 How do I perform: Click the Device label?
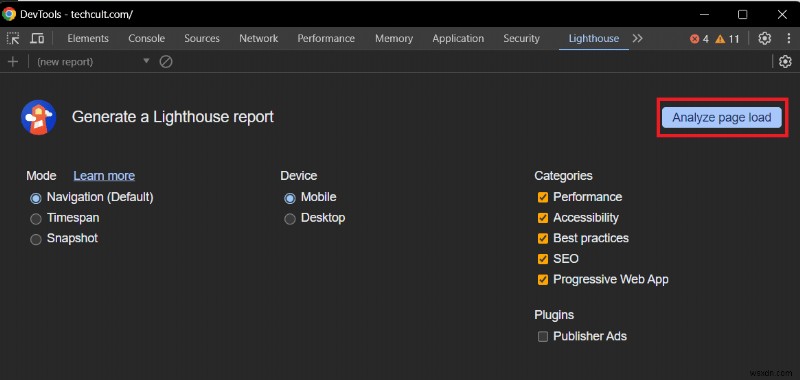[298, 175]
